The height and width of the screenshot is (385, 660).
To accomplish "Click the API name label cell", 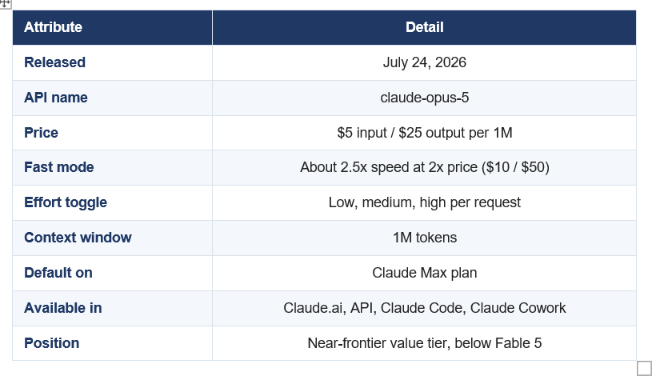I will [x=112, y=98].
